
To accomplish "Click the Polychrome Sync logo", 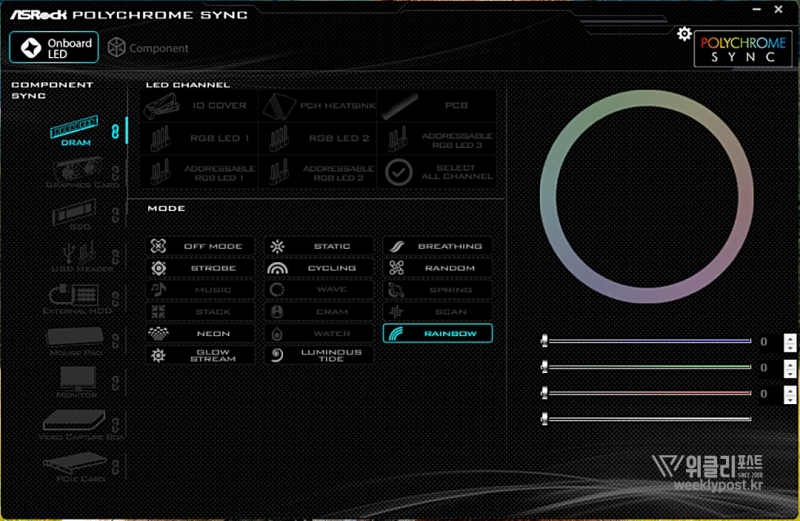I will coord(743,49).
